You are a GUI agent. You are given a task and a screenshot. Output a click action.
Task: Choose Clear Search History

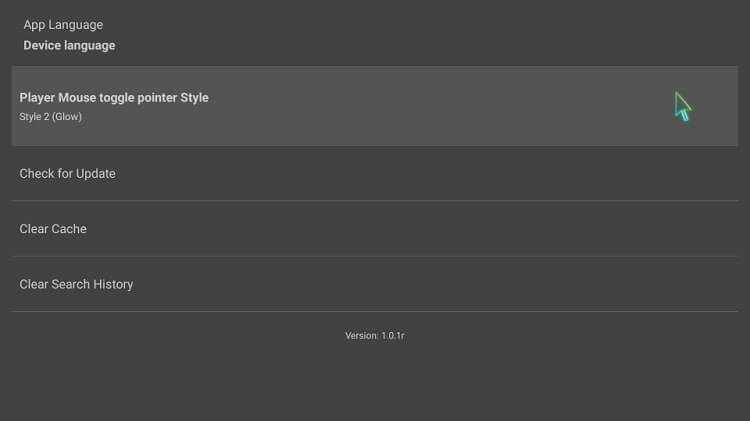(x=375, y=284)
